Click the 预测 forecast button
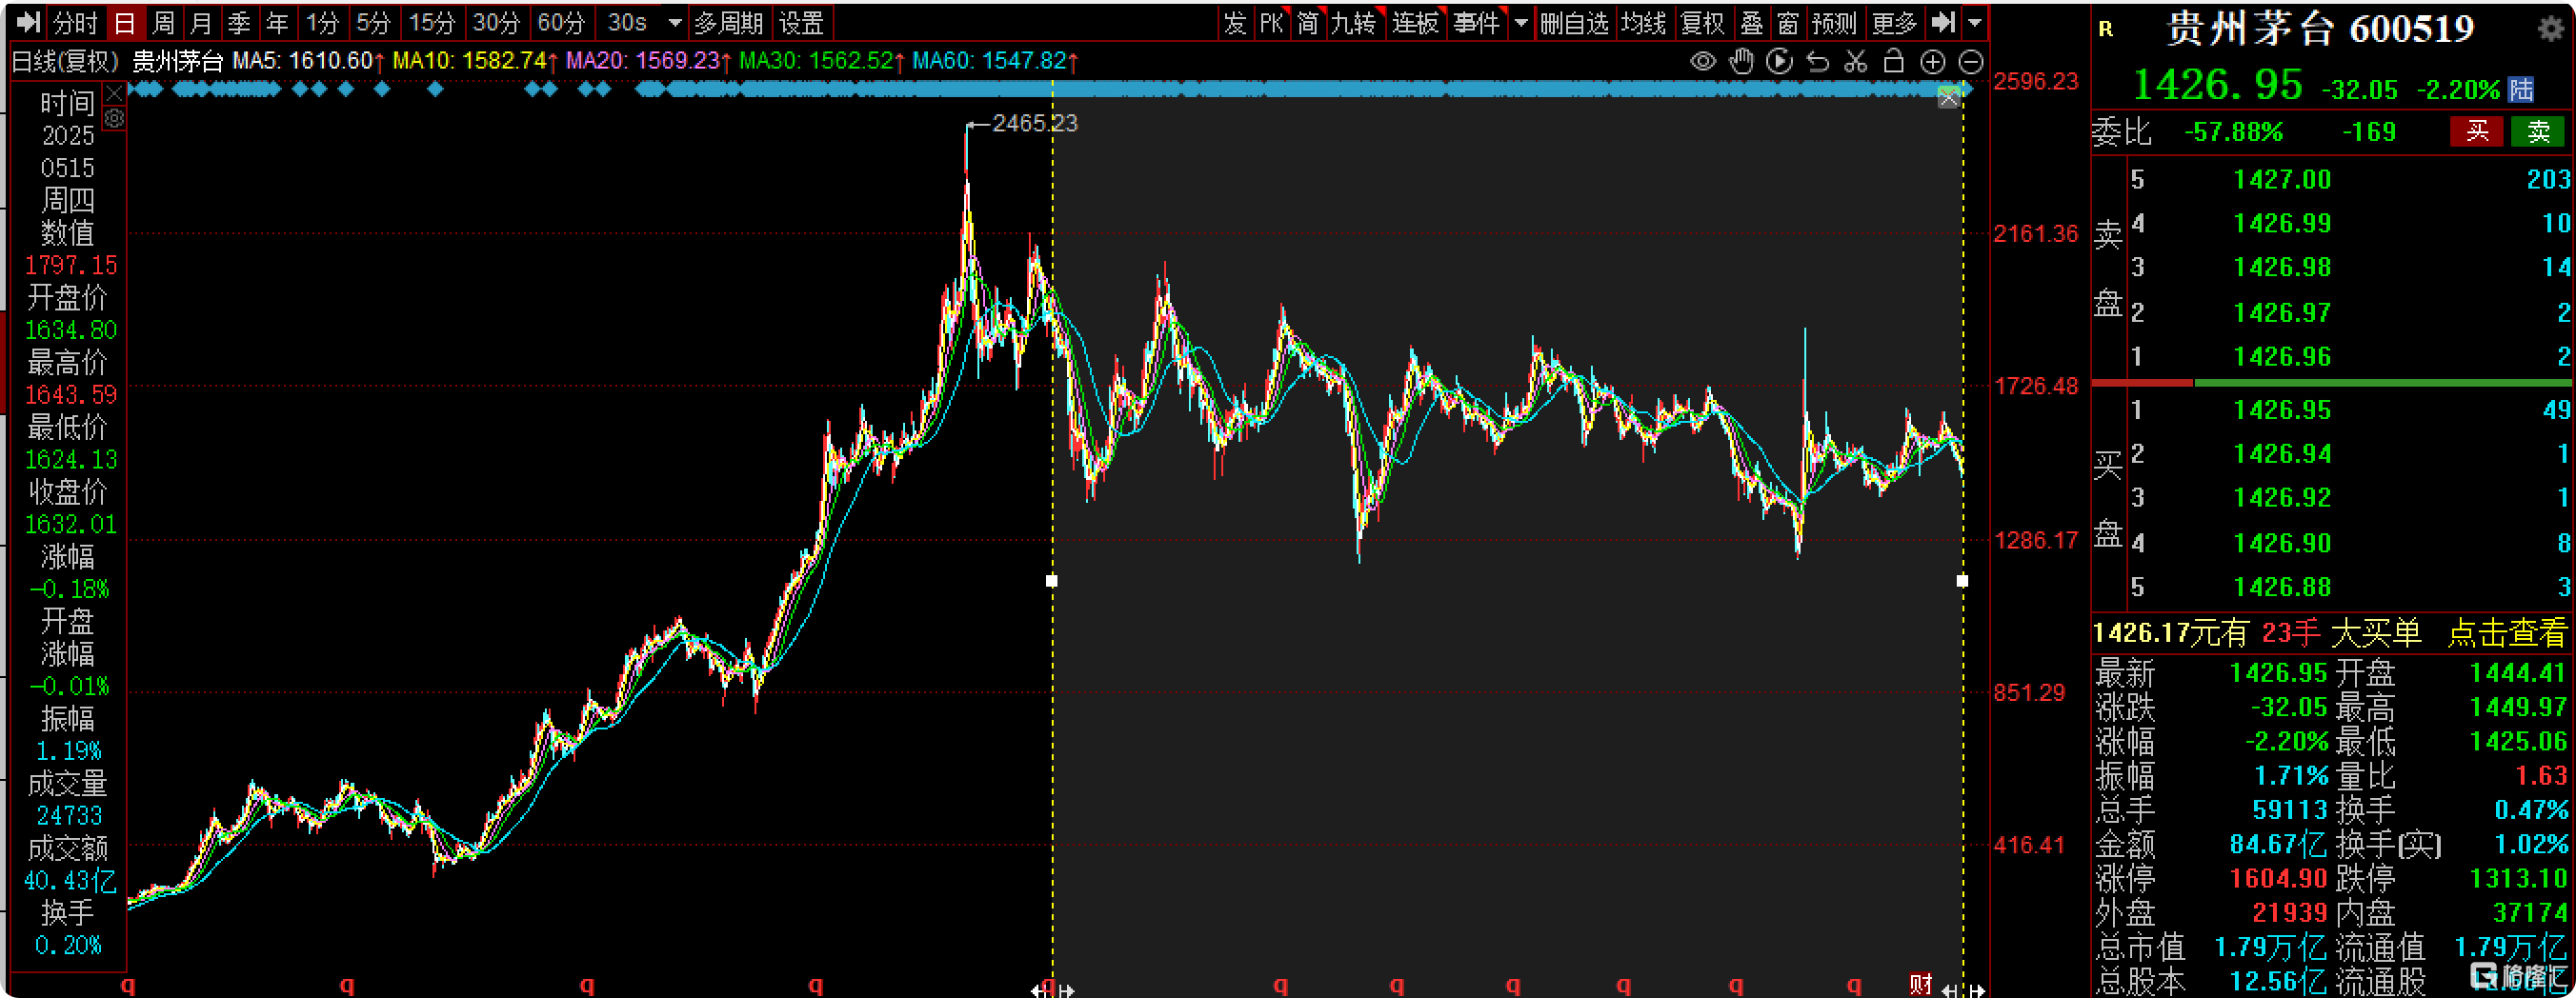Screen dimensions: 2576x998 tap(1834, 22)
